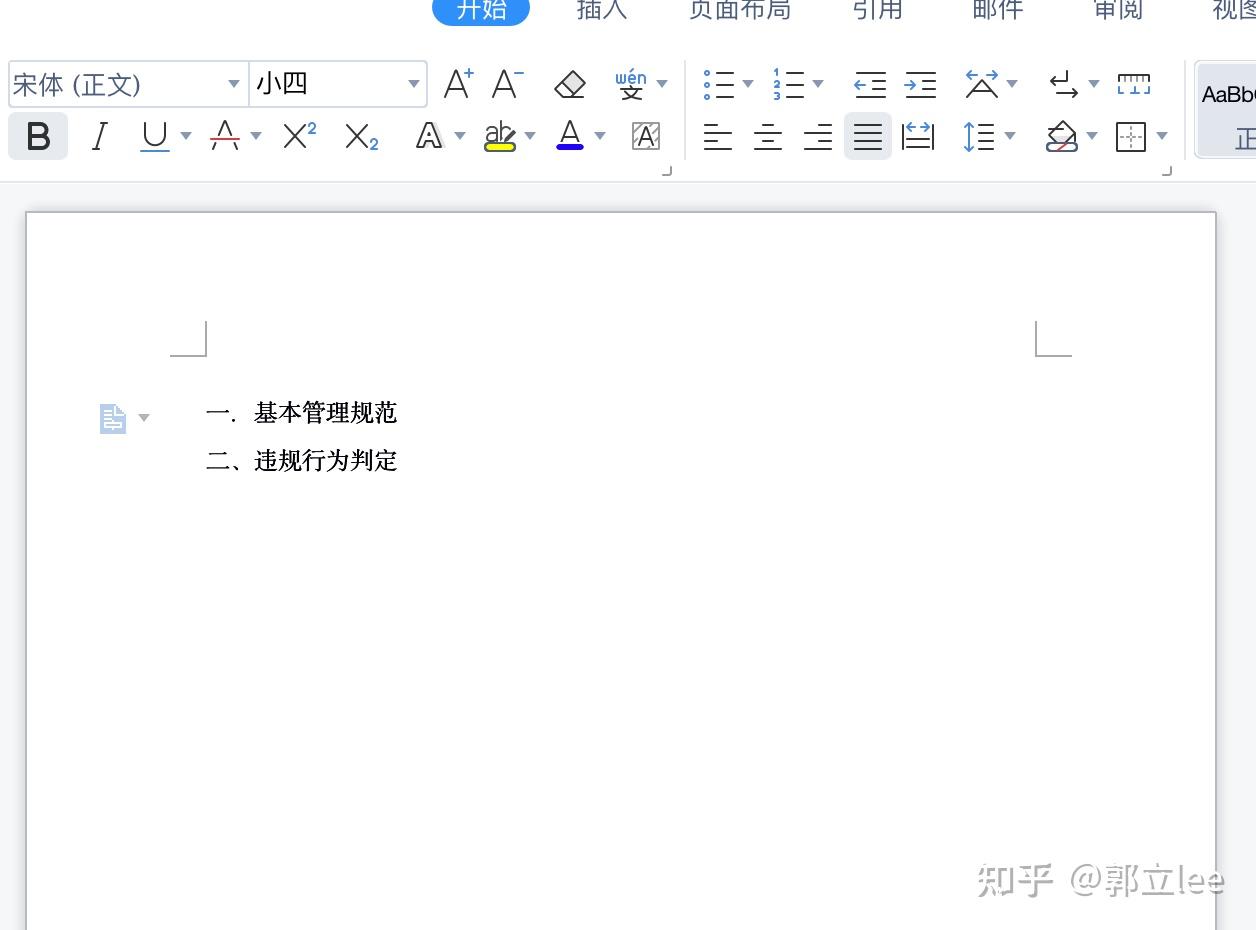The height and width of the screenshot is (930, 1256).
Task: Switch to the 审阅 tab
Action: point(1118,10)
